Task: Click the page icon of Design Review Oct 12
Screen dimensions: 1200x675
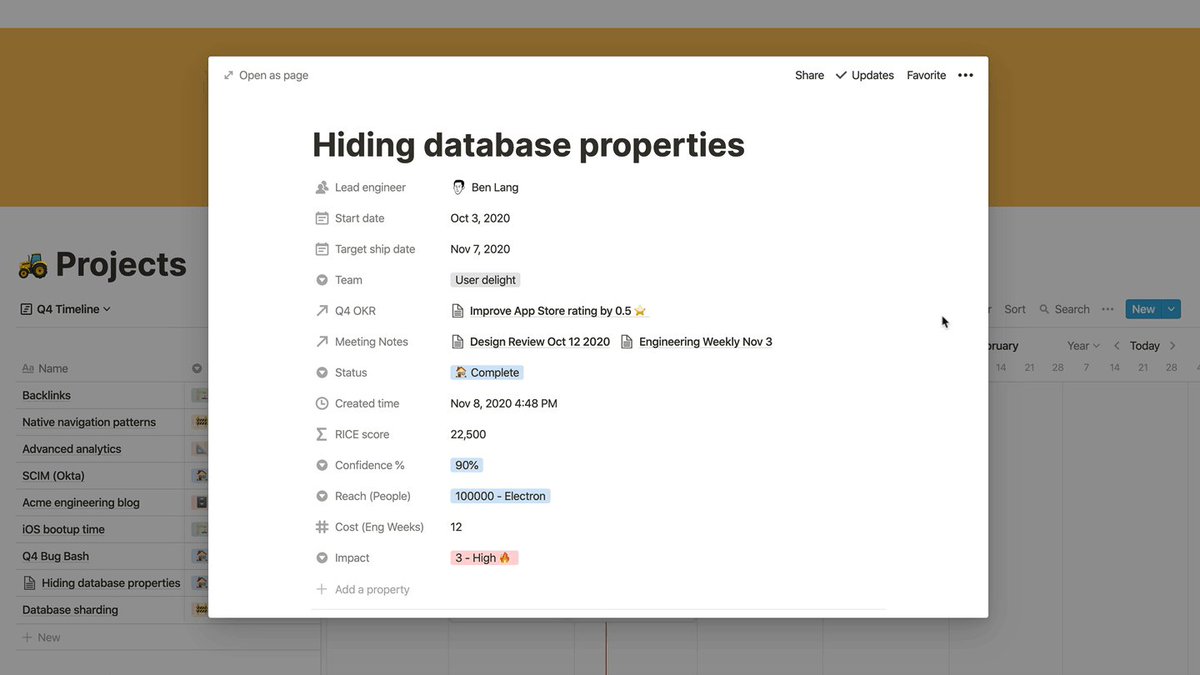Action: coord(458,342)
